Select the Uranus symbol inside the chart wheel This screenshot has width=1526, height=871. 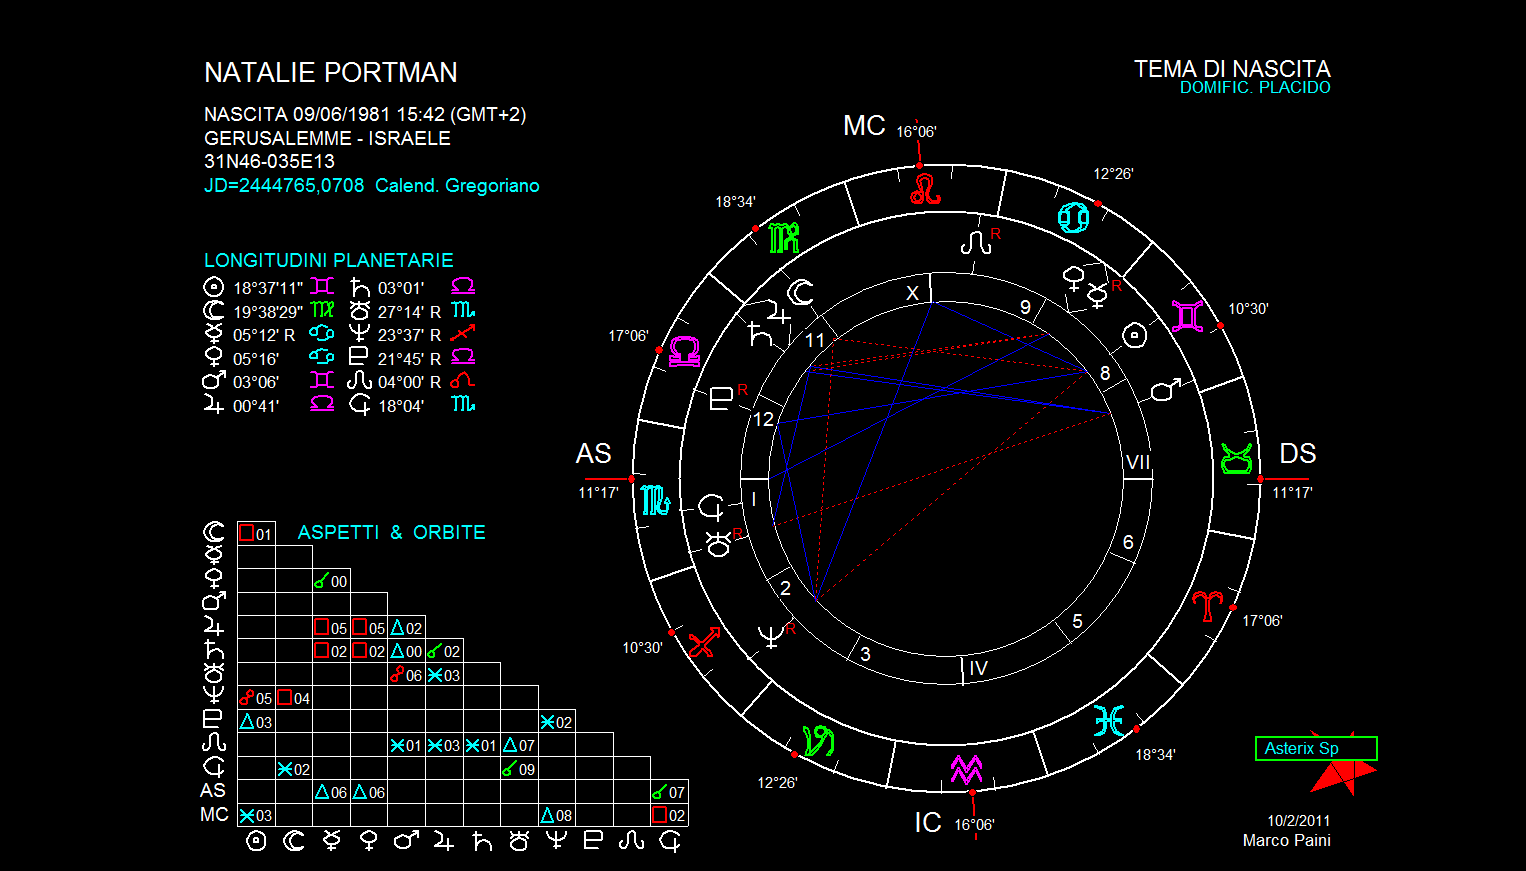coord(719,544)
